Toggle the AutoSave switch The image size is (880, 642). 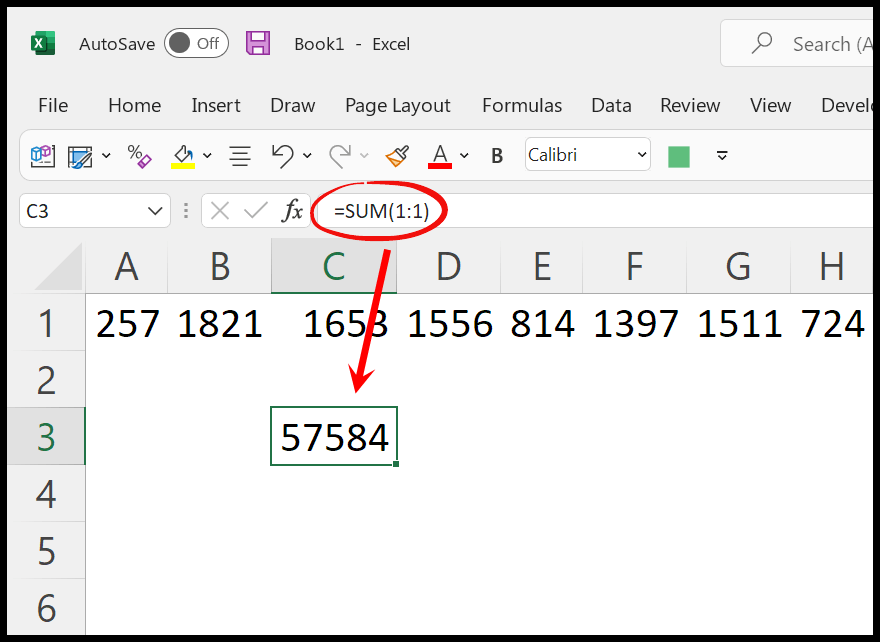(x=196, y=43)
